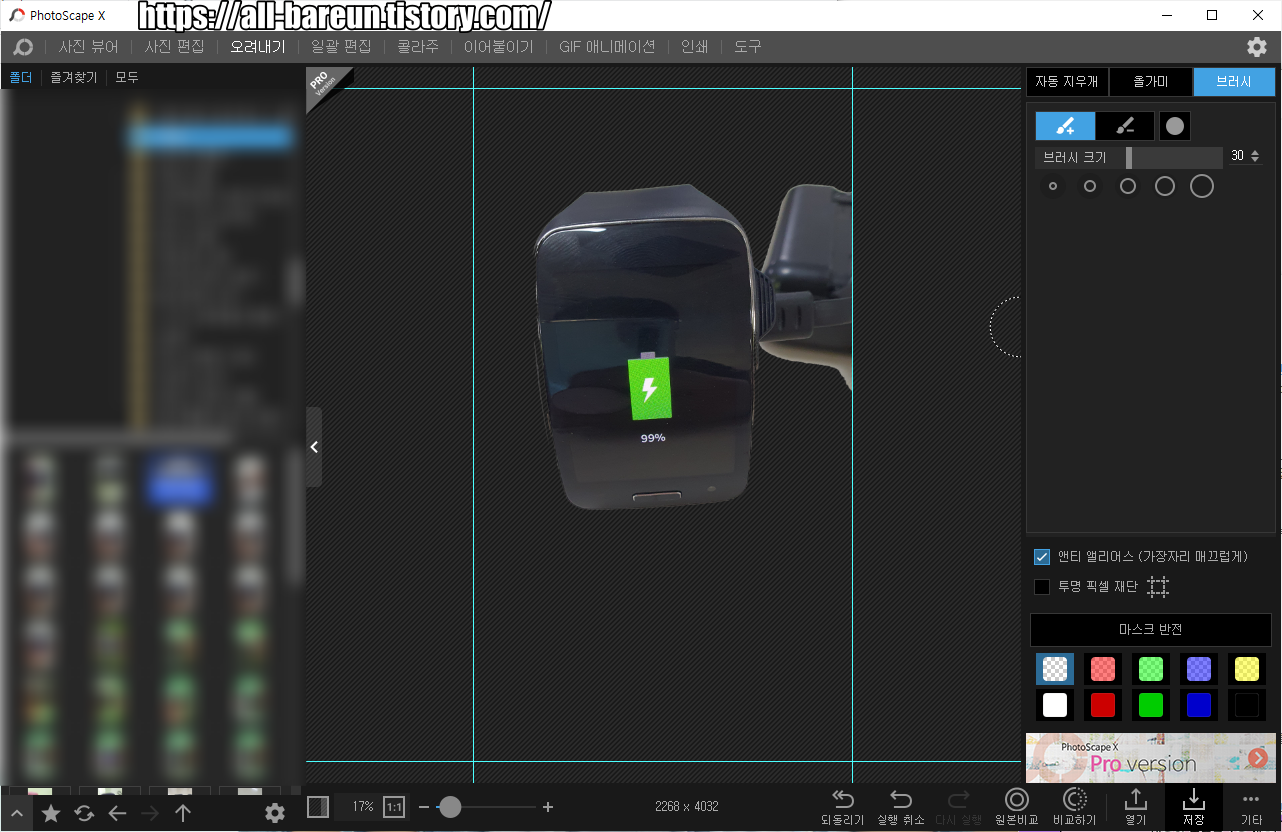Click the PhotoScape home circle icon
The width and height of the screenshot is (1282, 832).
pos(23,47)
